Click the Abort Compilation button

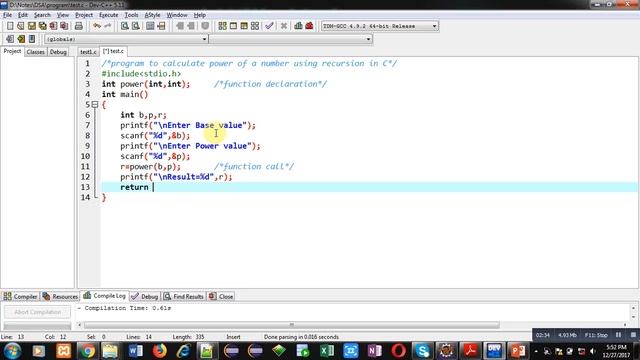click(38, 312)
